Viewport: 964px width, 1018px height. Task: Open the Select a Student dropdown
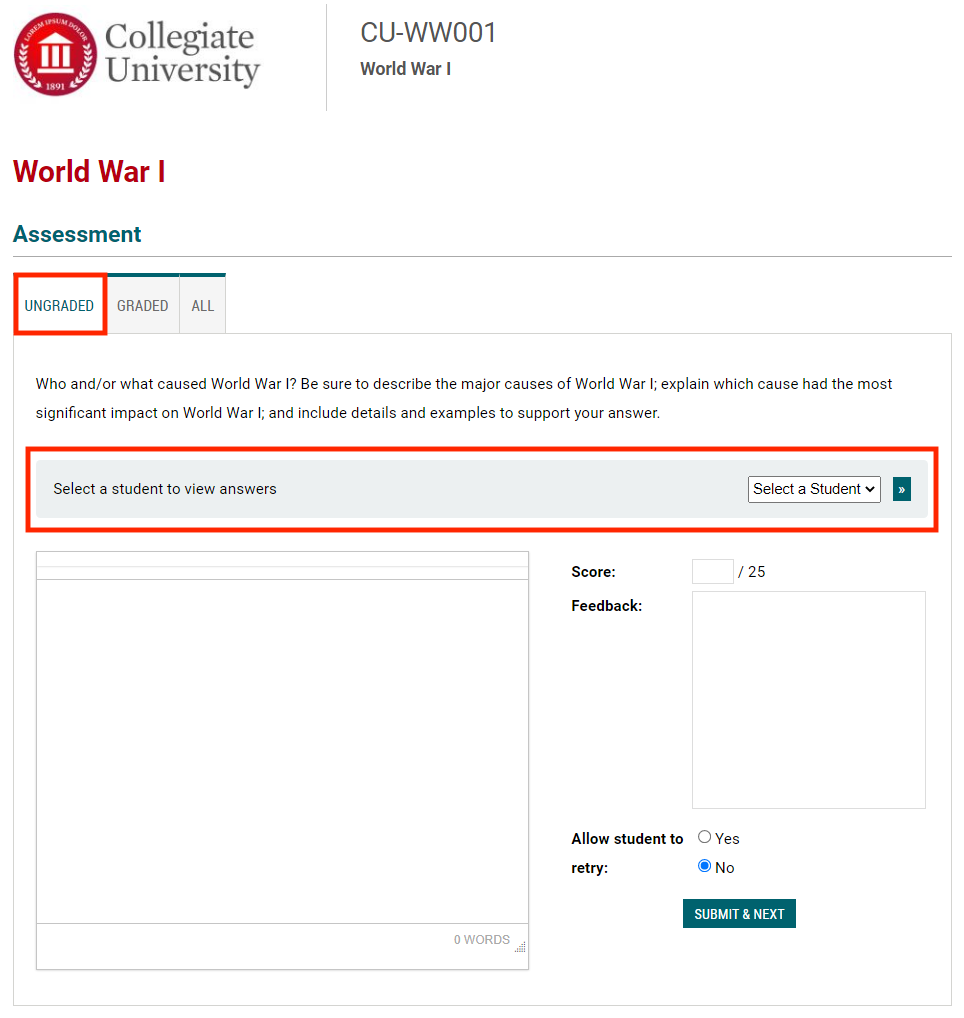tap(814, 489)
